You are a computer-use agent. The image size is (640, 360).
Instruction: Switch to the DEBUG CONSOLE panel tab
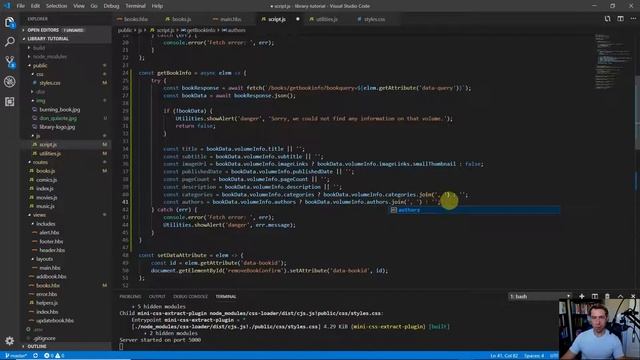190,297
